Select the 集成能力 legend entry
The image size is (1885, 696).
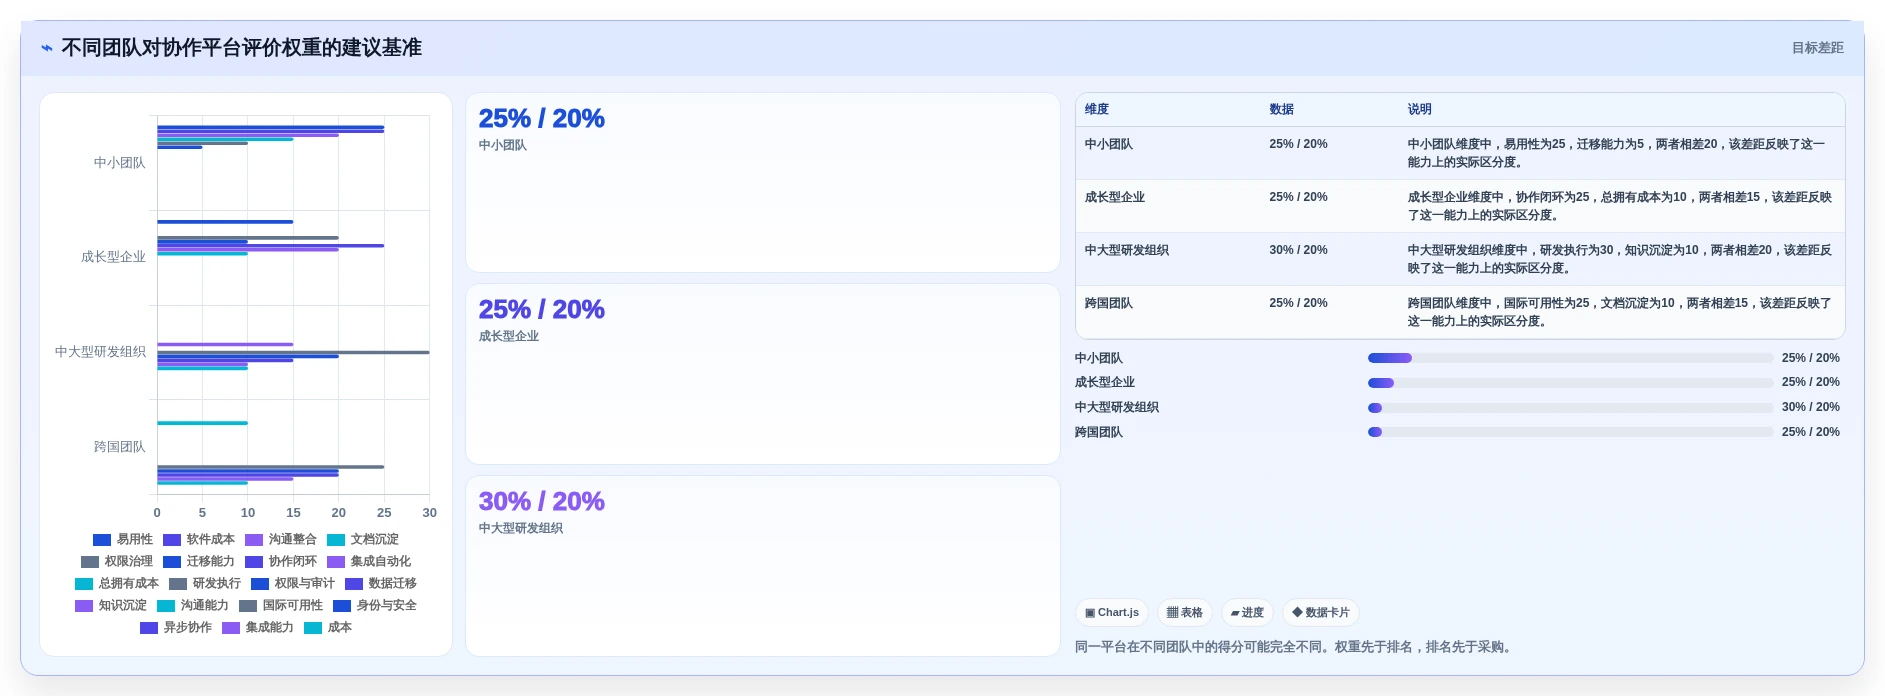pyautogui.click(x=258, y=627)
